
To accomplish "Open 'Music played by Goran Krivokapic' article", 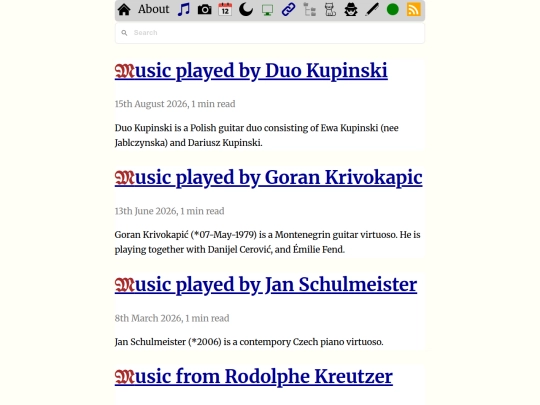I will (x=268, y=178).
